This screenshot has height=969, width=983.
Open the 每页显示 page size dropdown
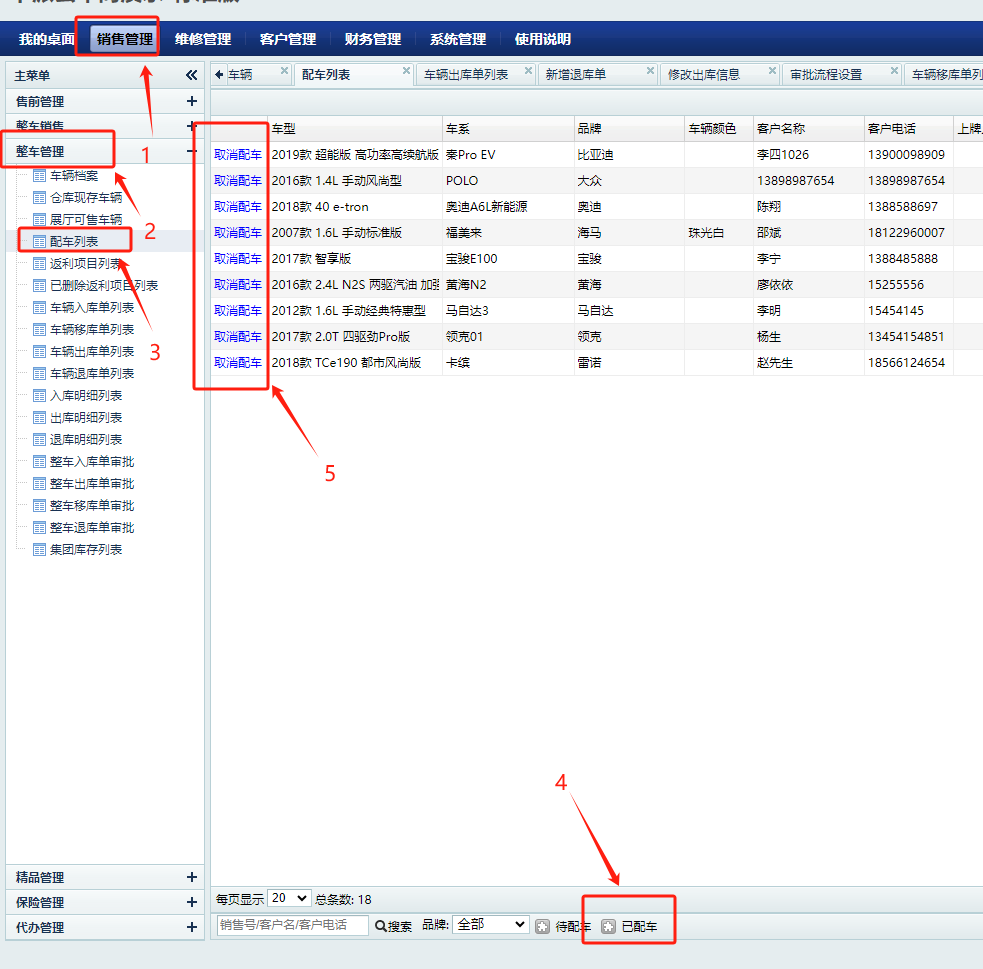pyautogui.click(x=289, y=899)
